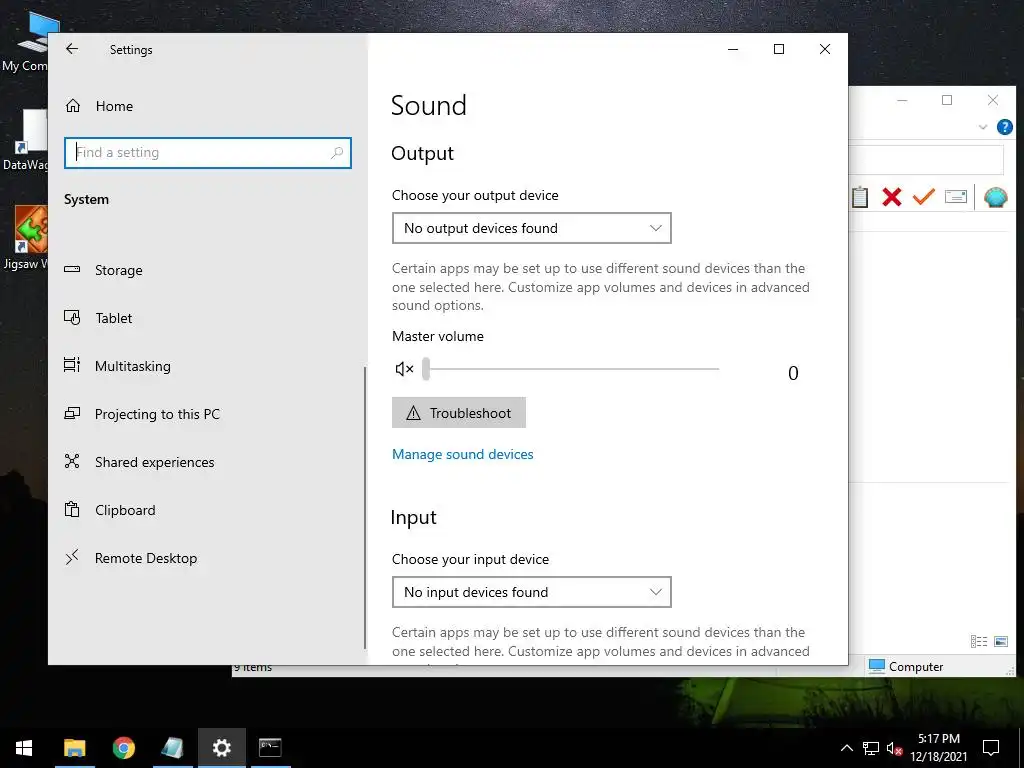Open Multitasking settings
The height and width of the screenshot is (768, 1024).
point(117,366)
